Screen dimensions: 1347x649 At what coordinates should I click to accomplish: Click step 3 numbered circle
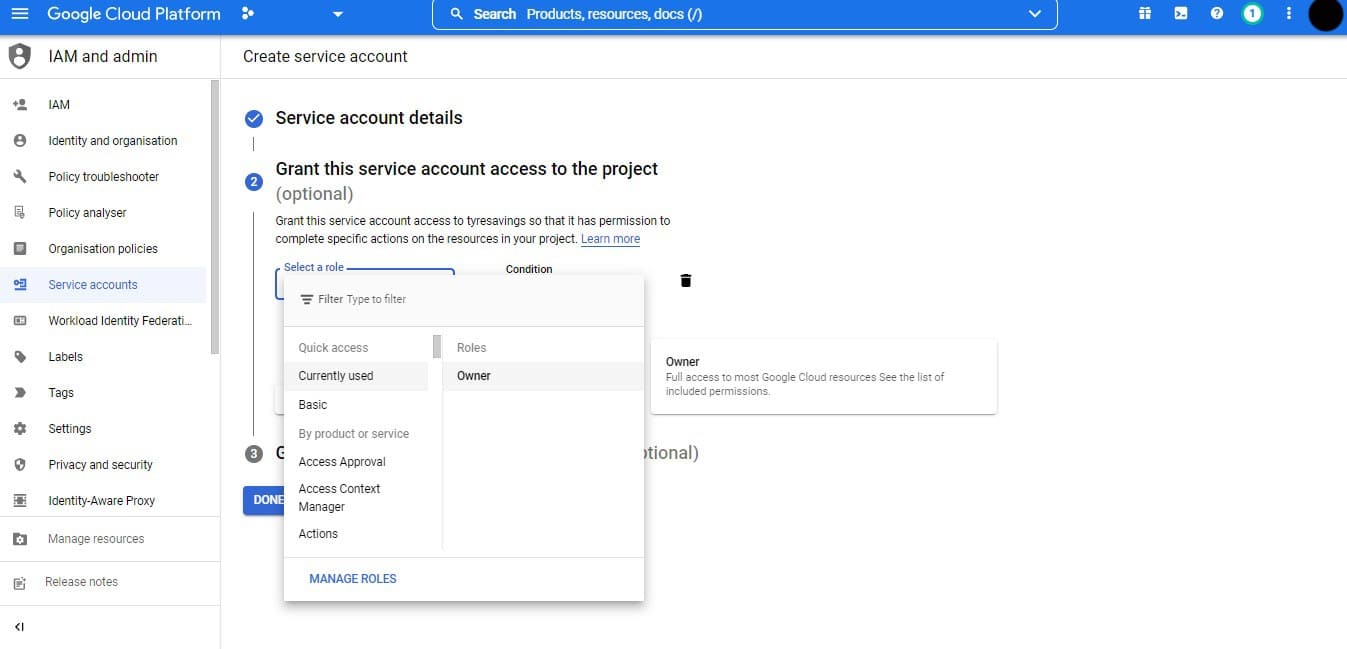click(254, 454)
